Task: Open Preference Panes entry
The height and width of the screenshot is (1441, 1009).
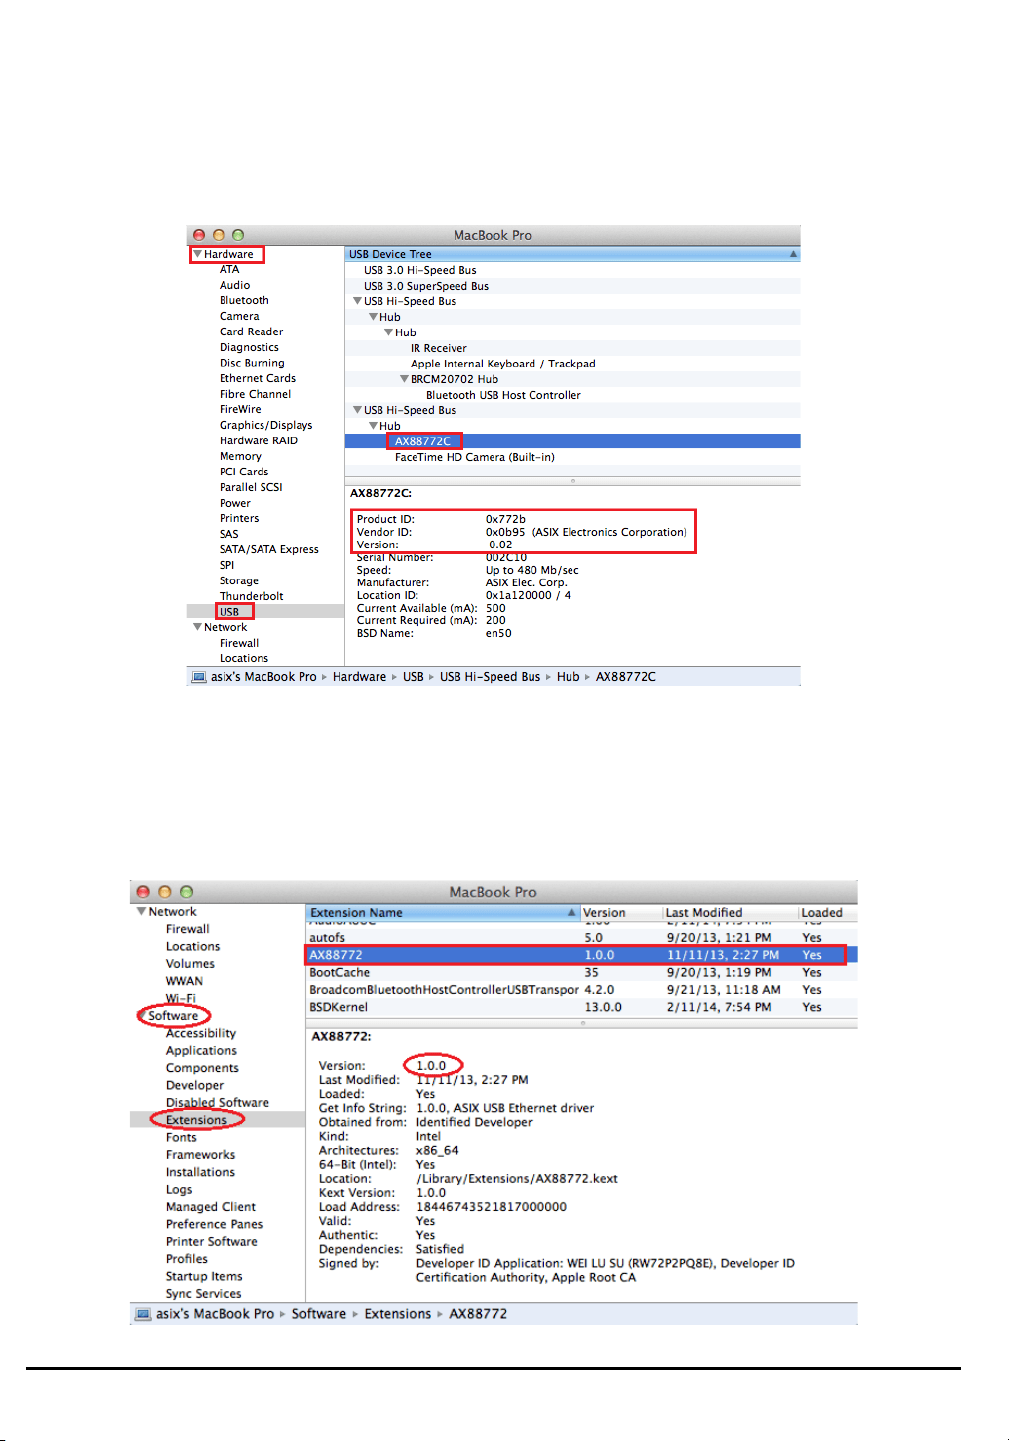Action: point(214,1224)
